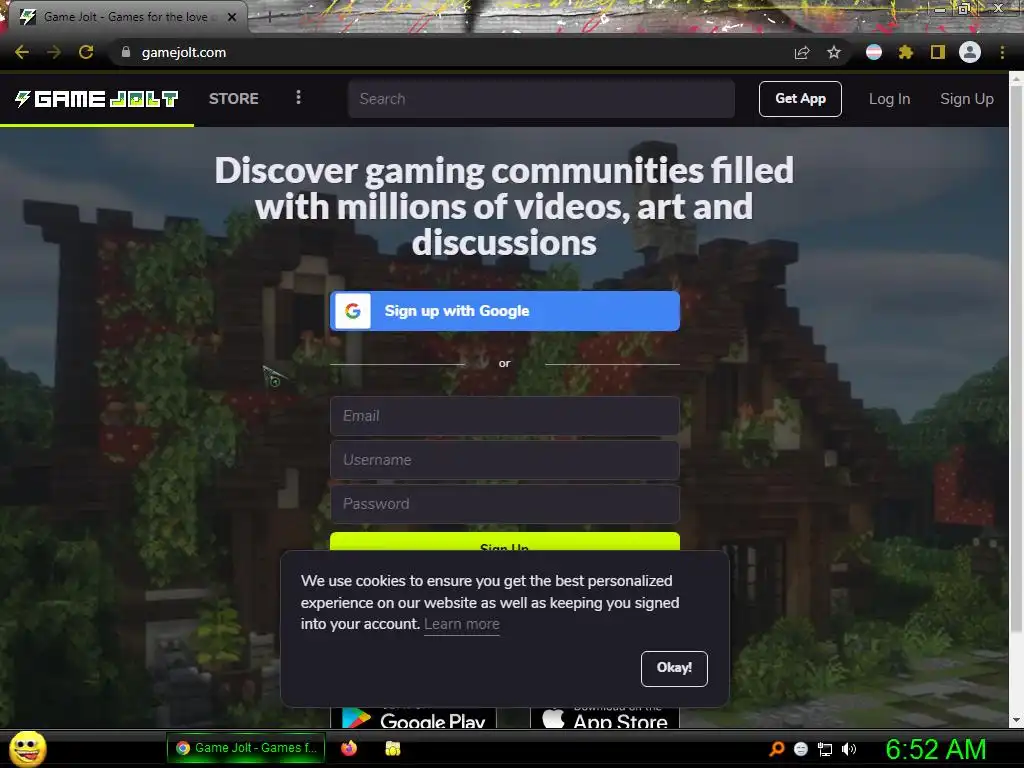
Task: Open the yellow file manager taskbar icon
Action: (392, 748)
